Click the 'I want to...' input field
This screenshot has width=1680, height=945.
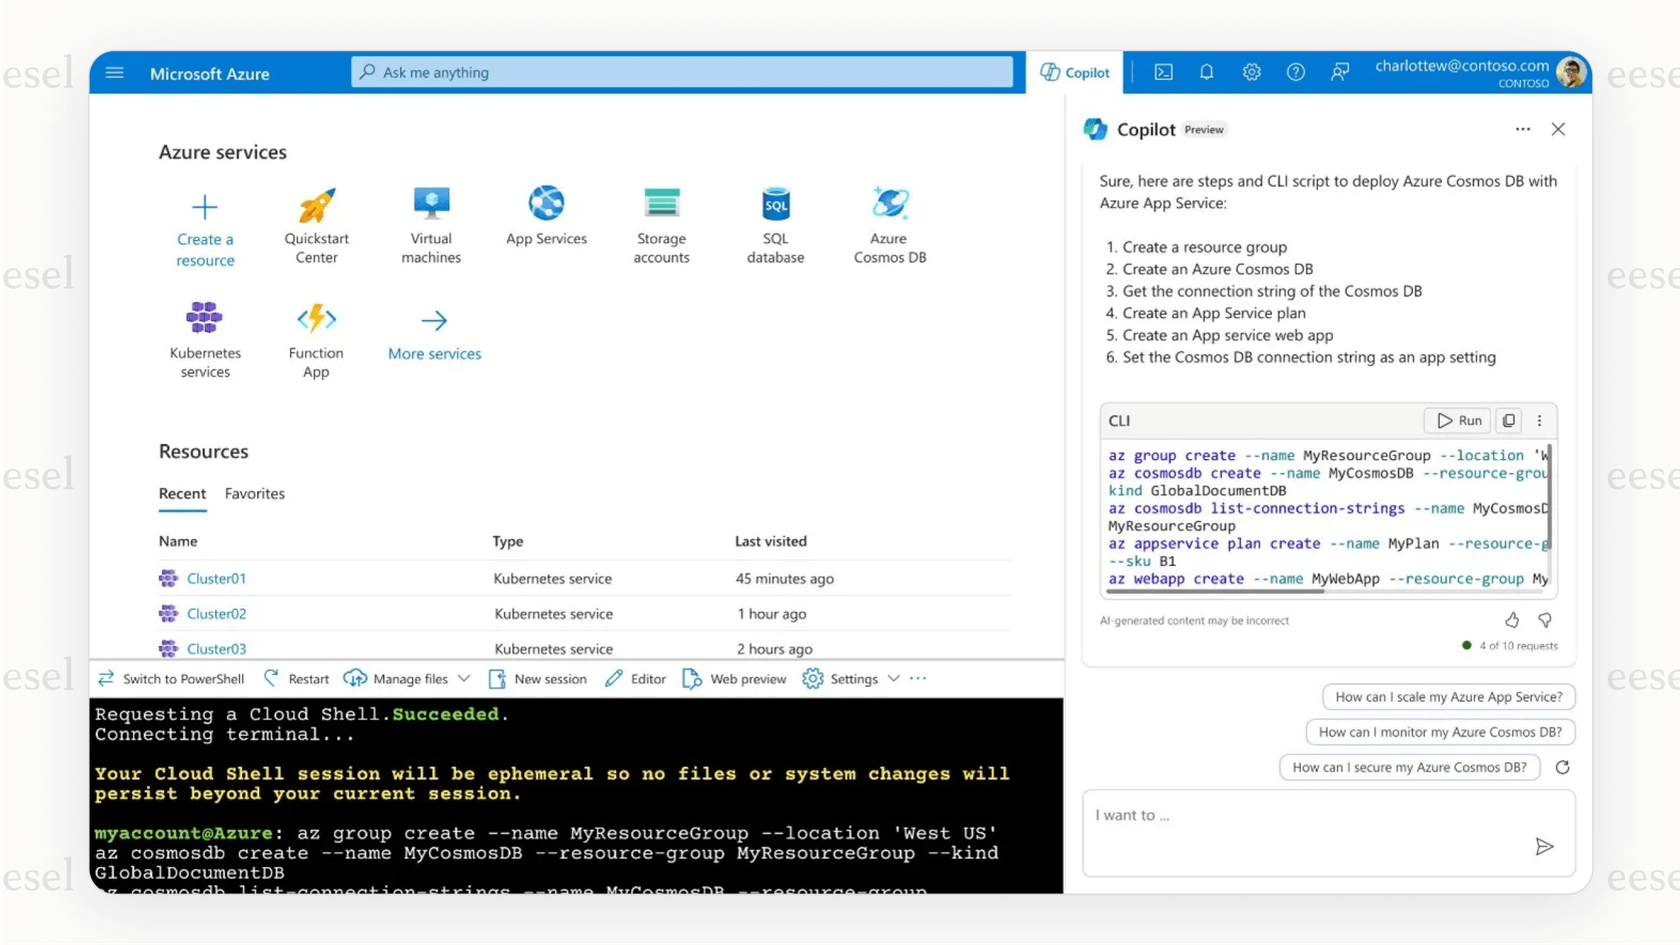point(1300,832)
